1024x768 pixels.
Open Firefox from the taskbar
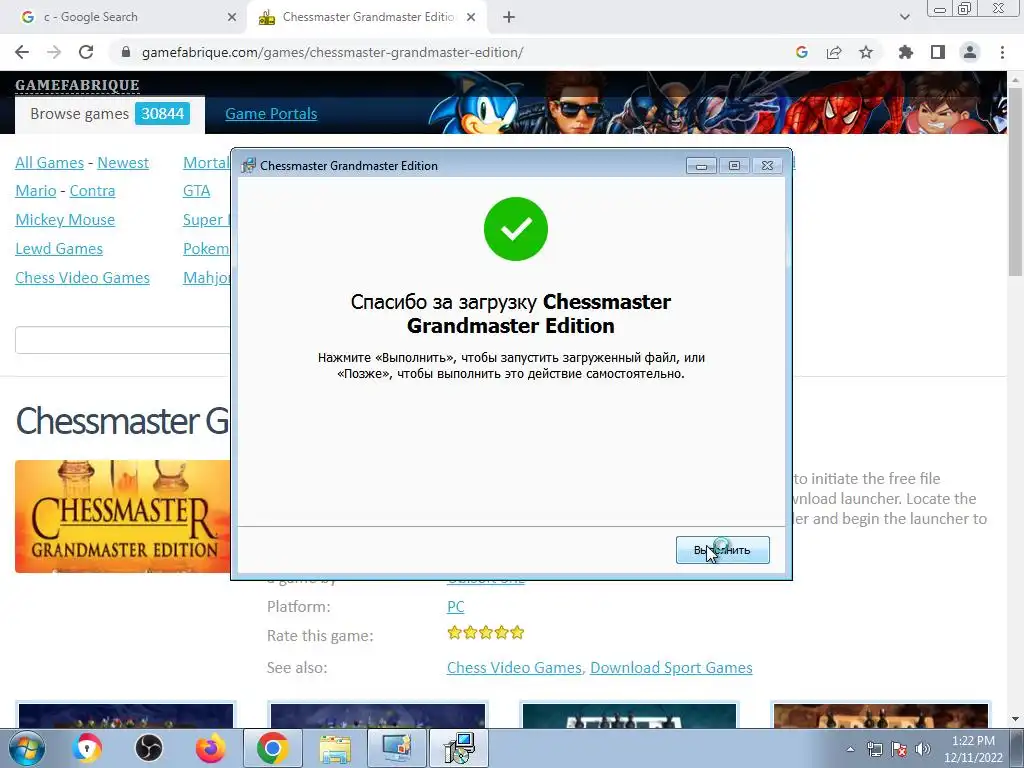point(210,748)
